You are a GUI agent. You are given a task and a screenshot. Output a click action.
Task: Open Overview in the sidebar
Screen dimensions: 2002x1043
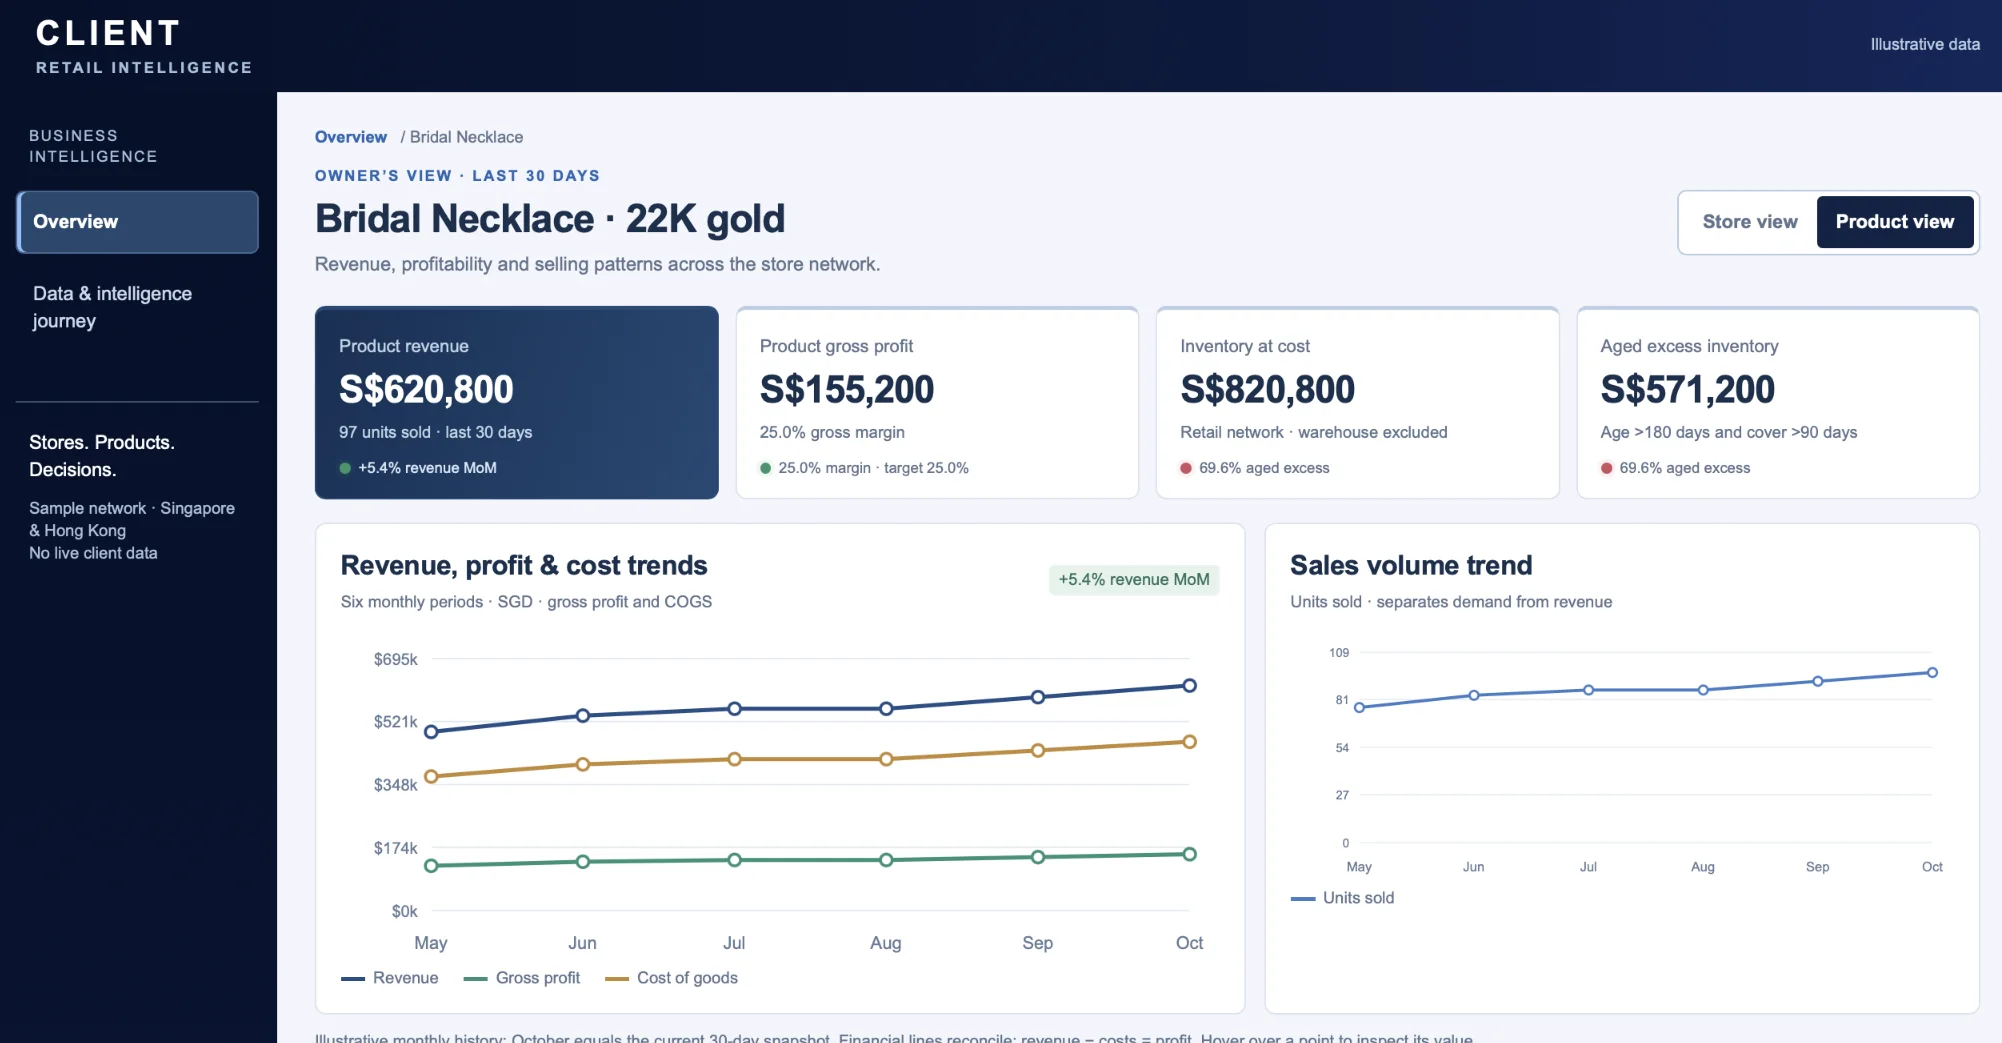[x=138, y=222]
